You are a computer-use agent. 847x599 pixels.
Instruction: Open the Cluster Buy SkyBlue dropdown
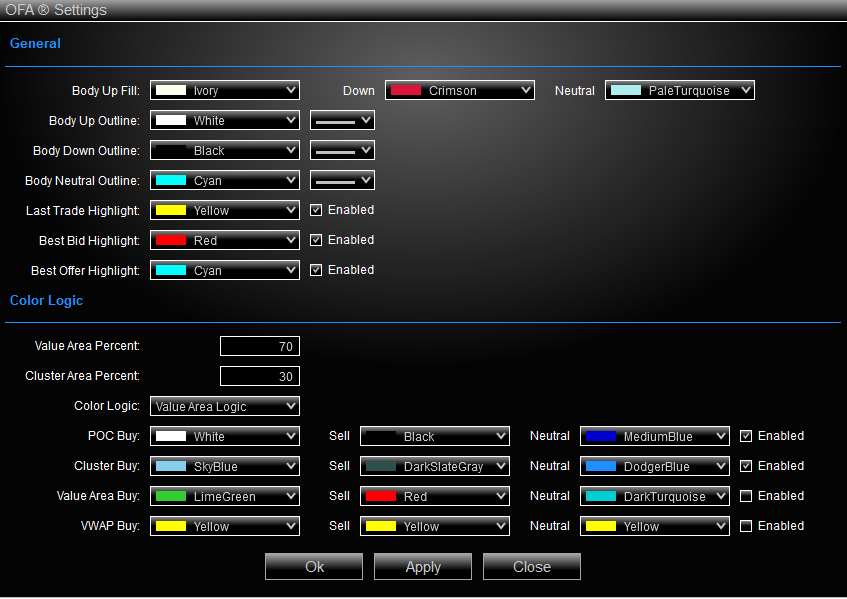[x=225, y=466]
